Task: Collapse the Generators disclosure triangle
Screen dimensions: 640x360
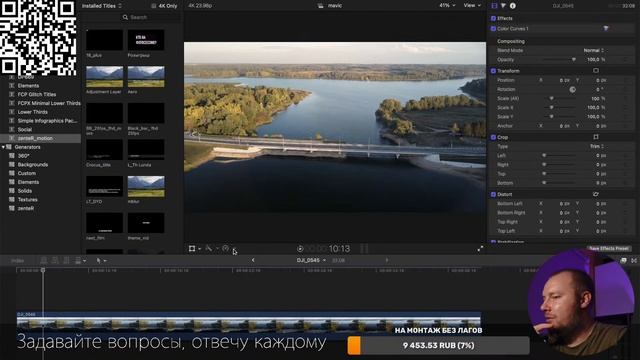Action: [4, 147]
